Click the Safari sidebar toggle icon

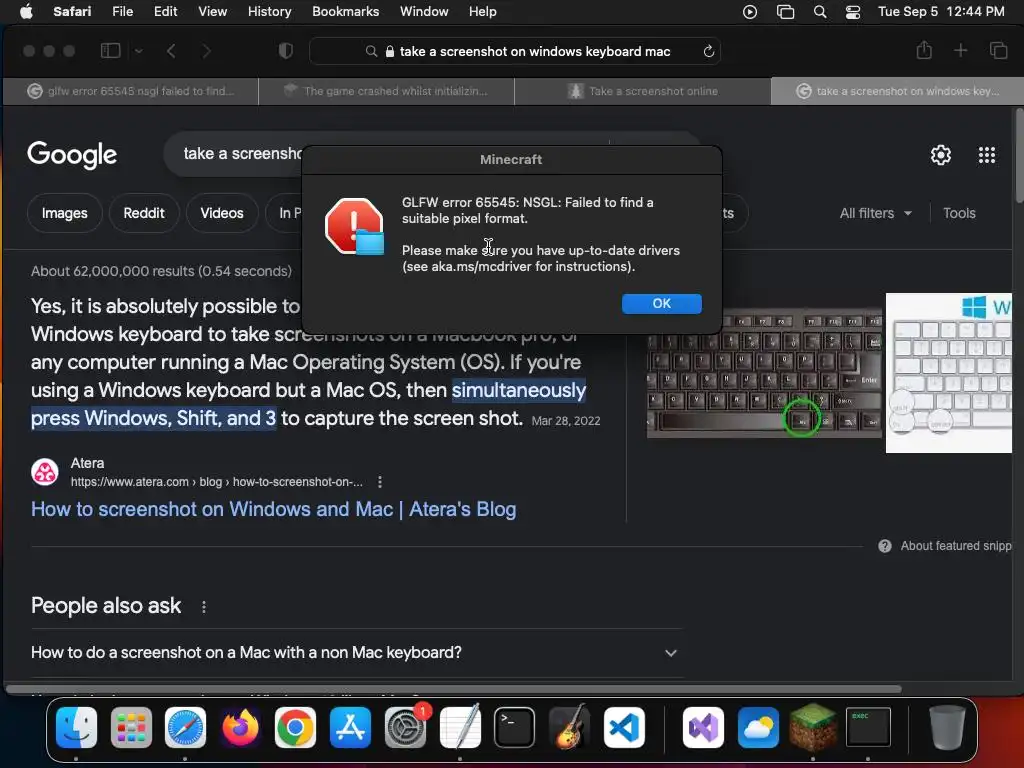(x=110, y=50)
